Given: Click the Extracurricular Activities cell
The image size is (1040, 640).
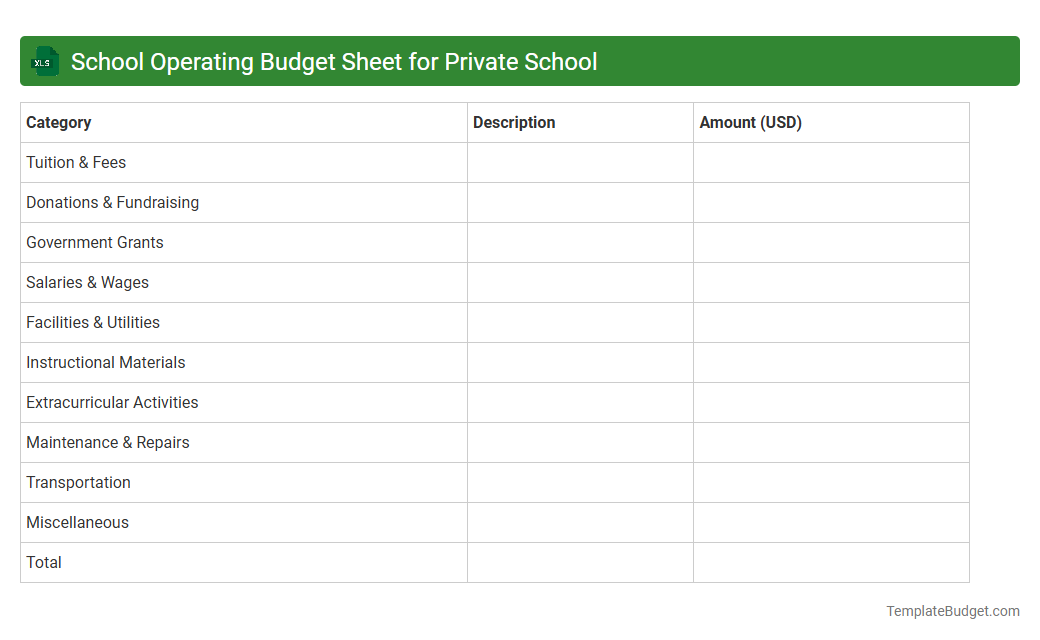Looking at the screenshot, I should (x=112, y=402).
